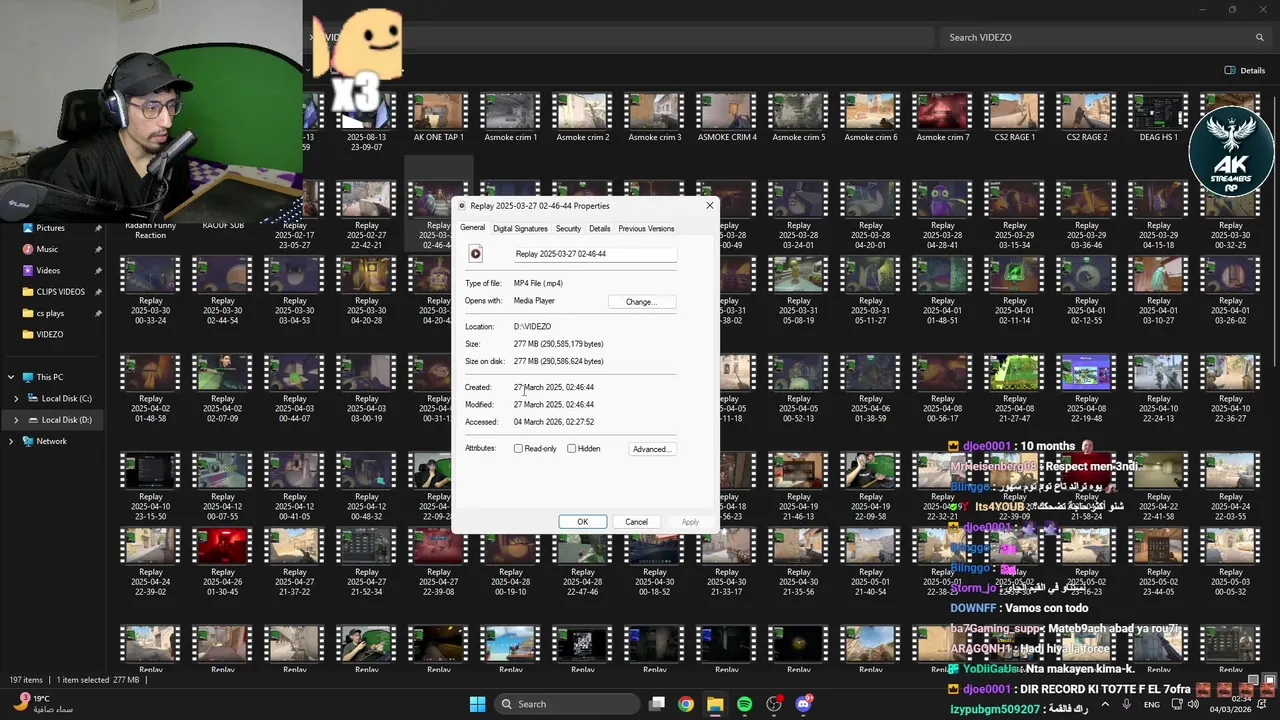Click the ENG language indicator
Viewport: 1280px width, 720px height.
1152,704
